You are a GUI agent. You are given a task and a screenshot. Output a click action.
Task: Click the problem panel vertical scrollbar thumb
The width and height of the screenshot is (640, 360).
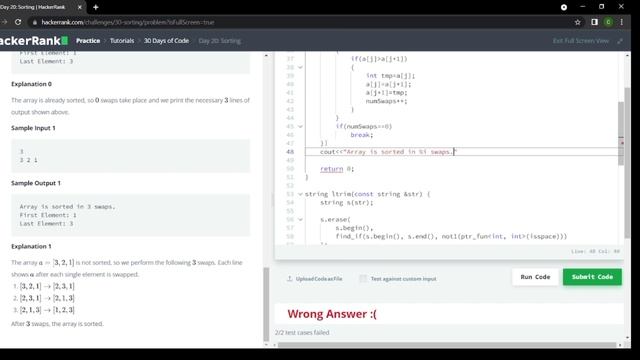click(266, 304)
